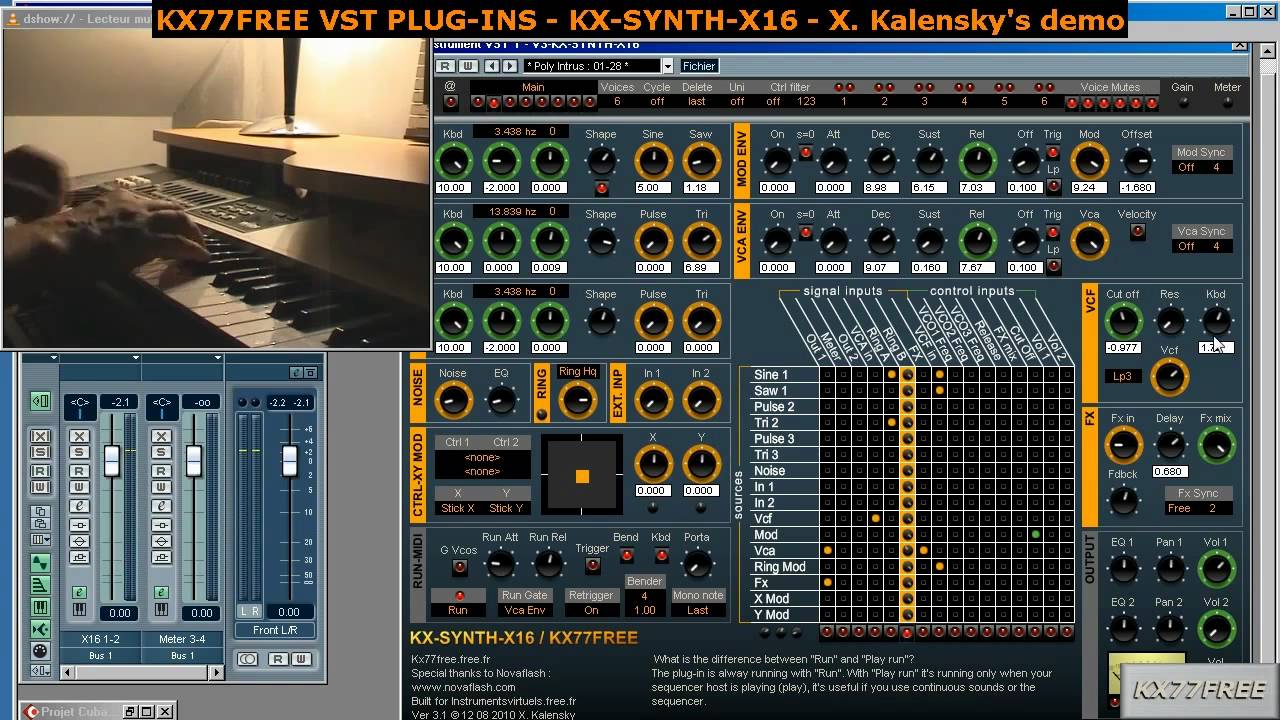Open channel settings (e) for X16 1-2
This screenshot has width=1280, height=720.
pyautogui.click(x=80, y=506)
